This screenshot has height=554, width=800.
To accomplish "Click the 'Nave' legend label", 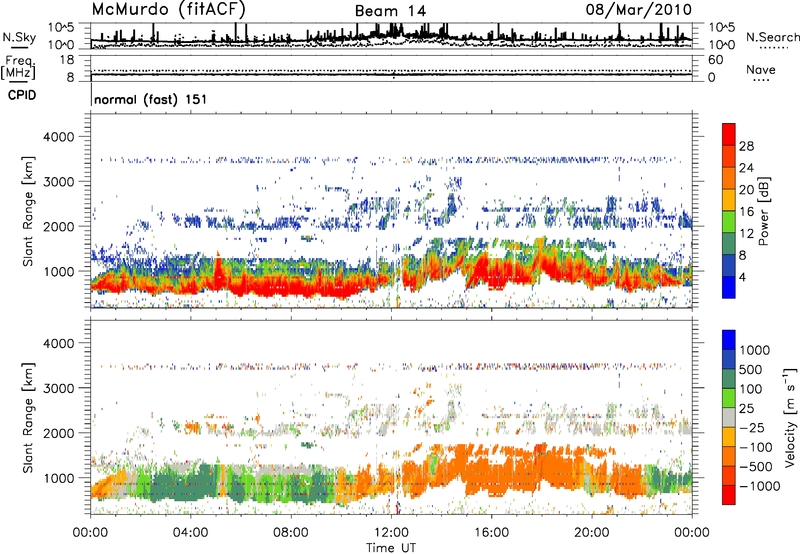I will point(761,70).
